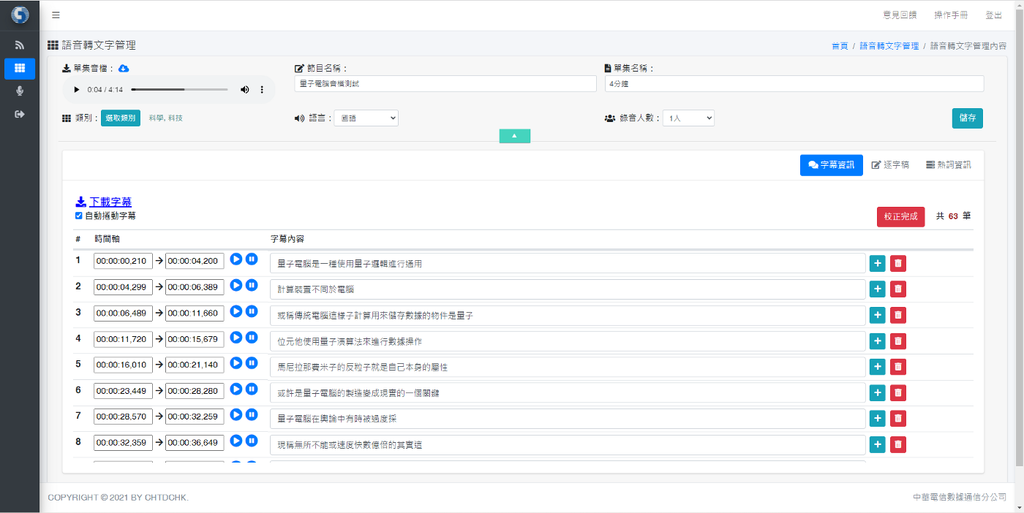Open 意見回饋 in top bar
Image resolution: width=1024 pixels, height=513 pixels.
[x=899, y=15]
